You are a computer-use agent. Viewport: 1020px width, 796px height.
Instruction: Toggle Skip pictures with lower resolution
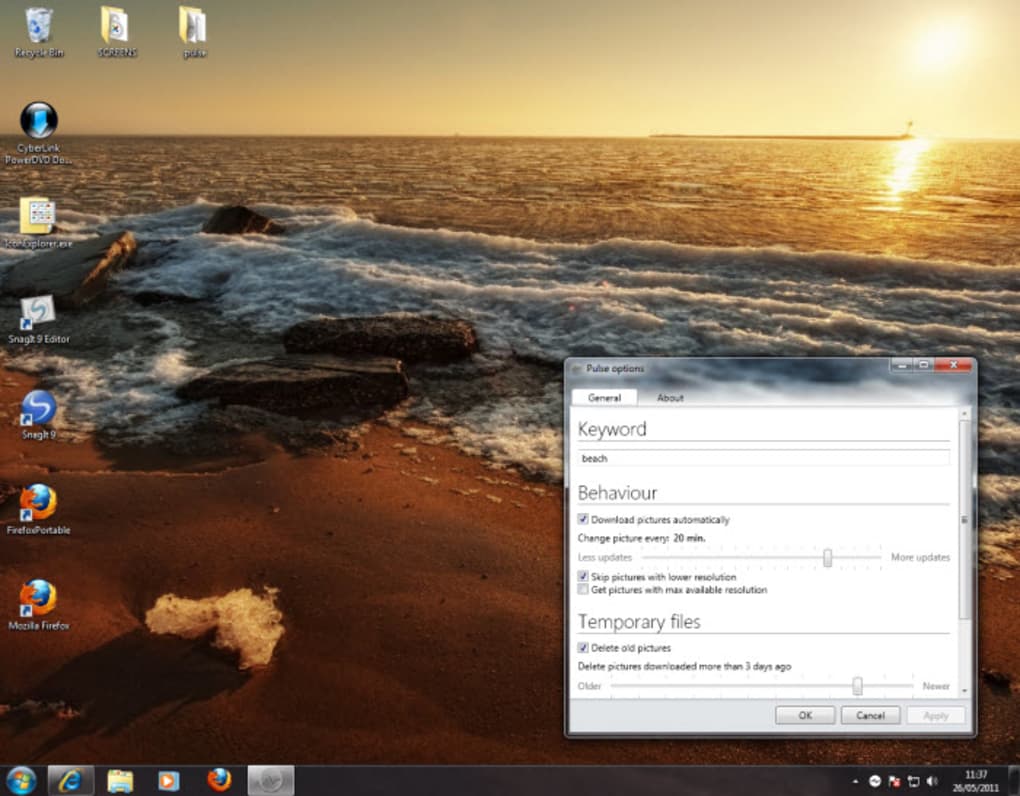coord(583,577)
